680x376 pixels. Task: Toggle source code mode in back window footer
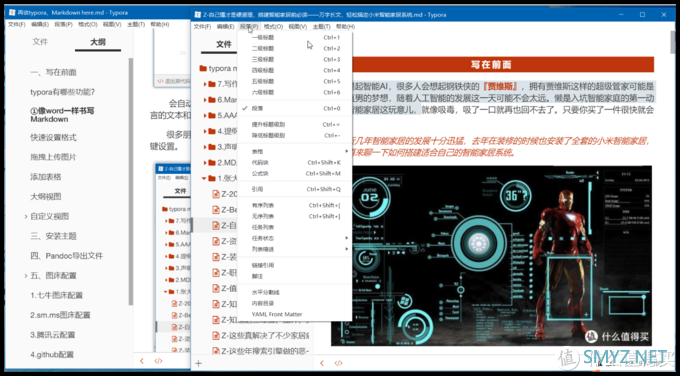[x=158, y=360]
